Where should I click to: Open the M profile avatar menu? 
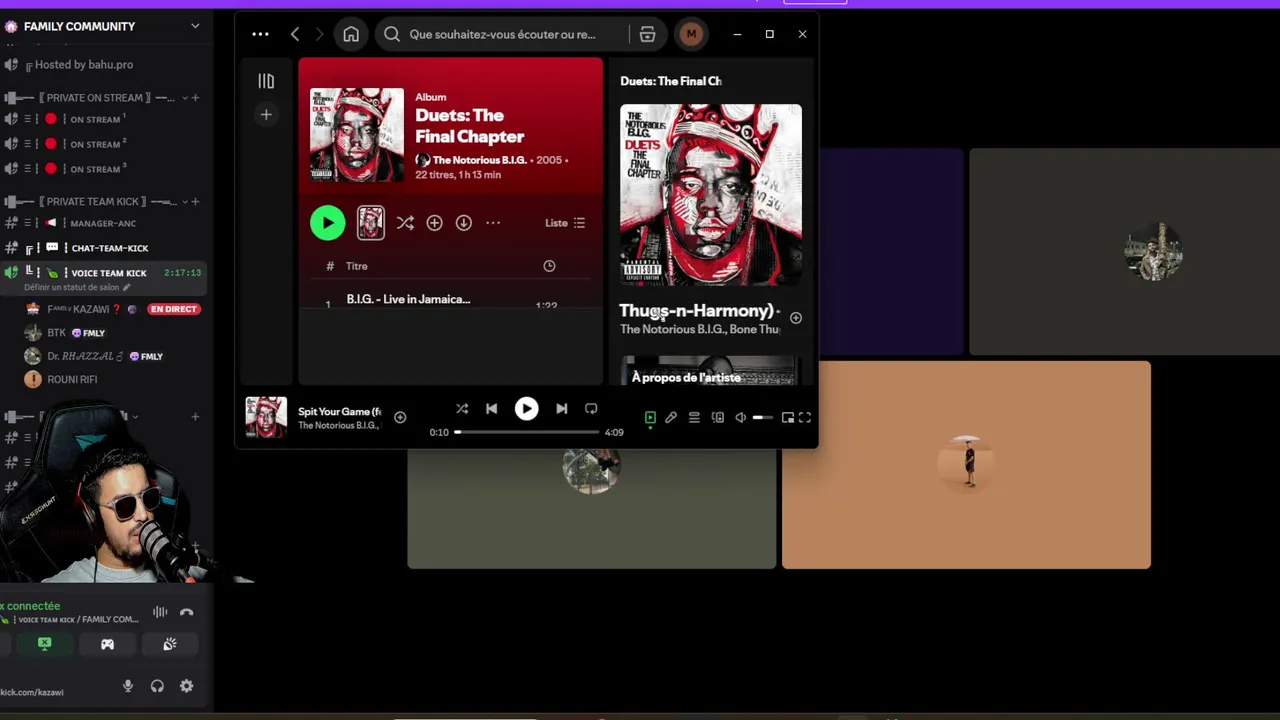click(x=691, y=34)
